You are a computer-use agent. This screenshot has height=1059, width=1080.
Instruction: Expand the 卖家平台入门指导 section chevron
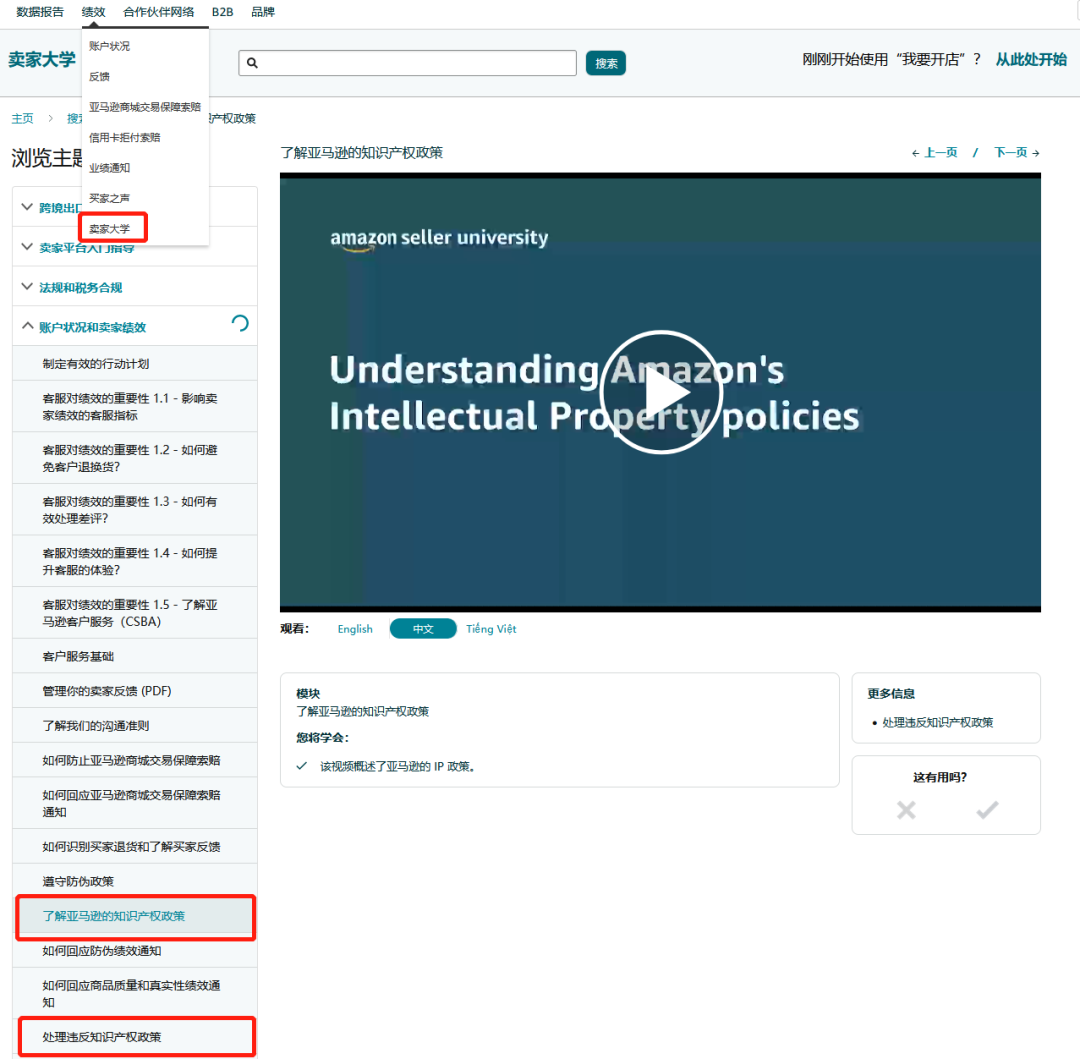pyautogui.click(x=27, y=247)
